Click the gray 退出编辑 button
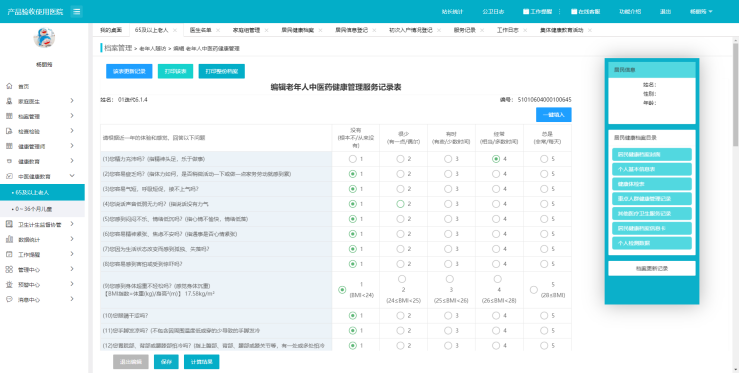The width and height of the screenshot is (740, 374). coord(131,362)
